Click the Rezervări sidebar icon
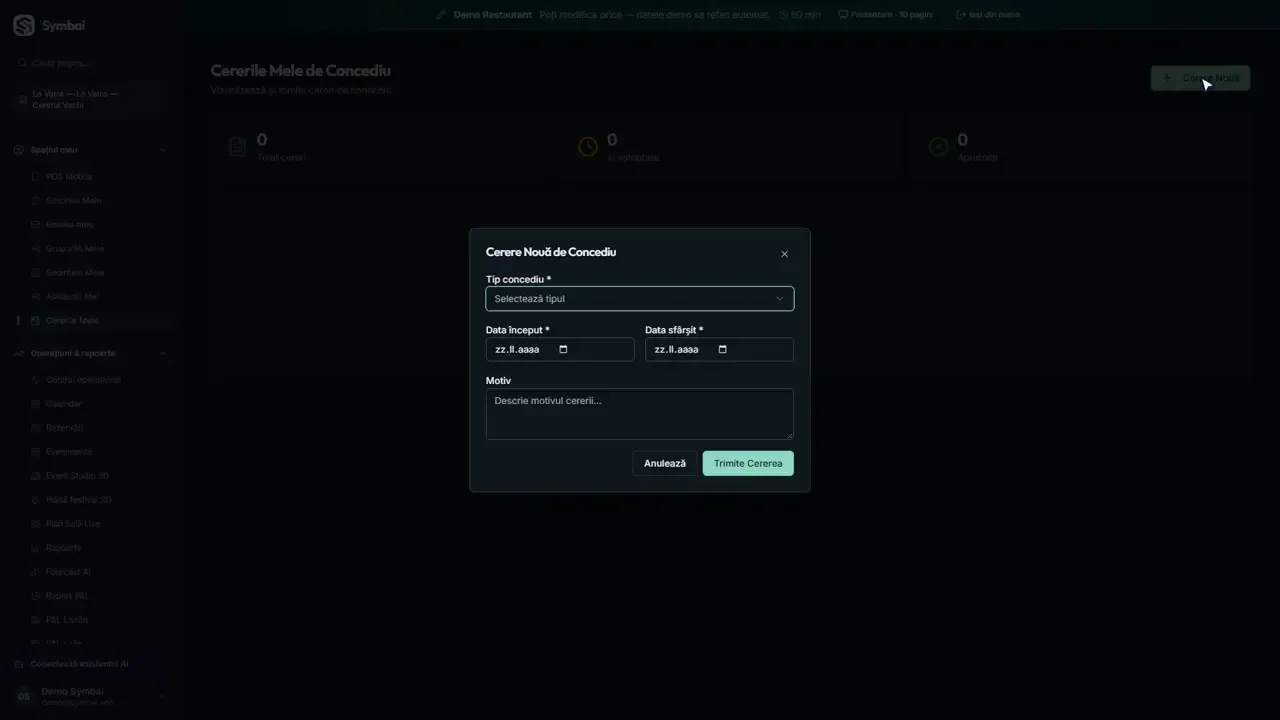Screen dimensions: 1280x720 pyautogui.click(x=36, y=428)
